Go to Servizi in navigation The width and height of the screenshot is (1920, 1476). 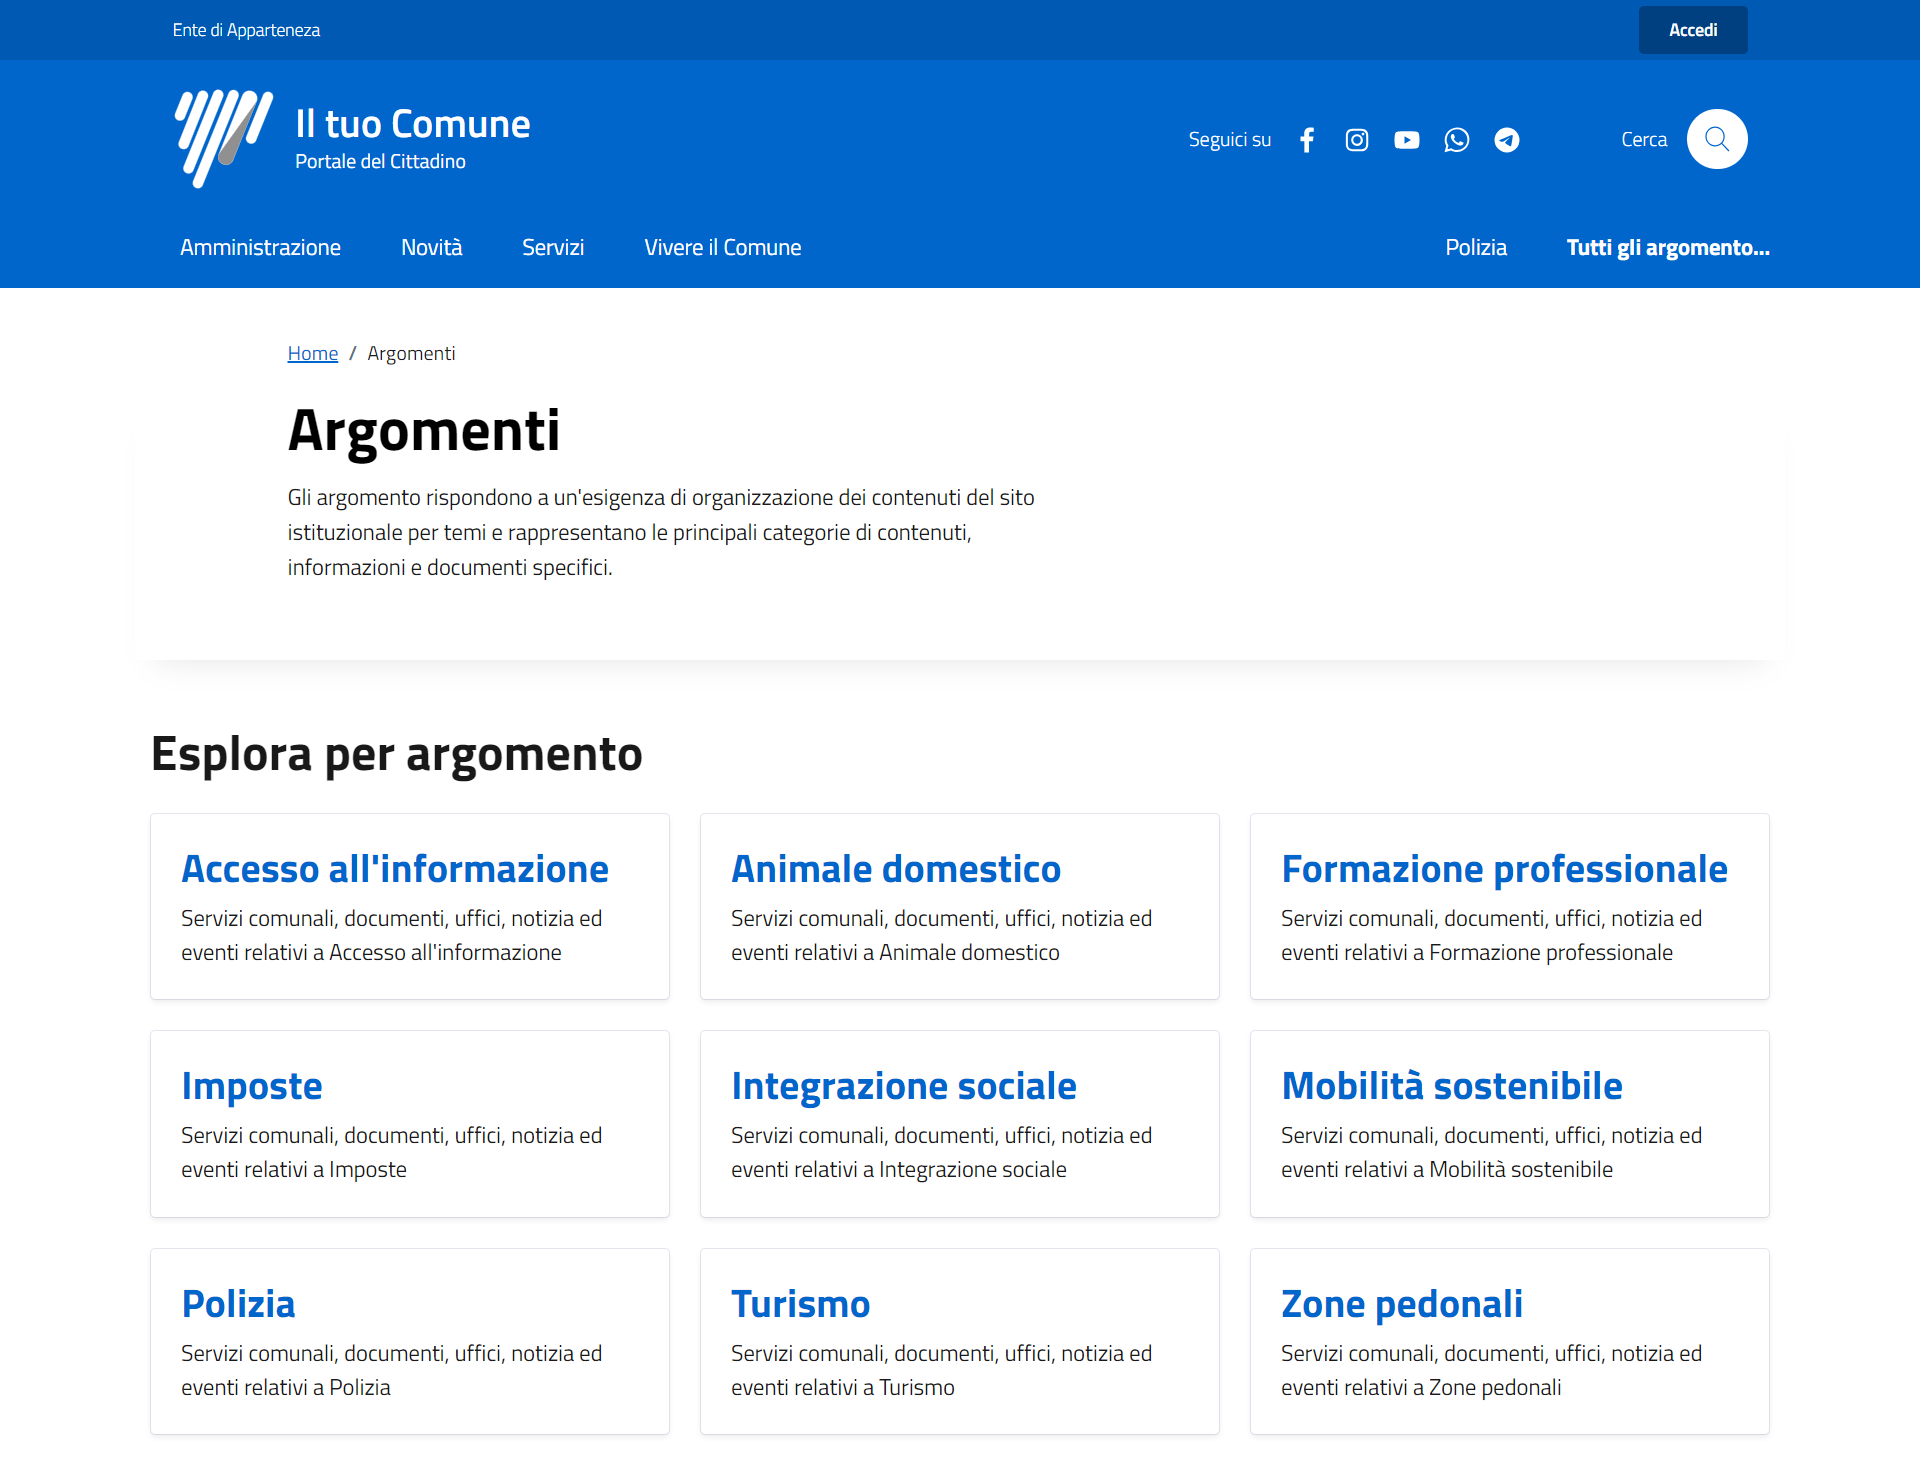click(x=552, y=248)
